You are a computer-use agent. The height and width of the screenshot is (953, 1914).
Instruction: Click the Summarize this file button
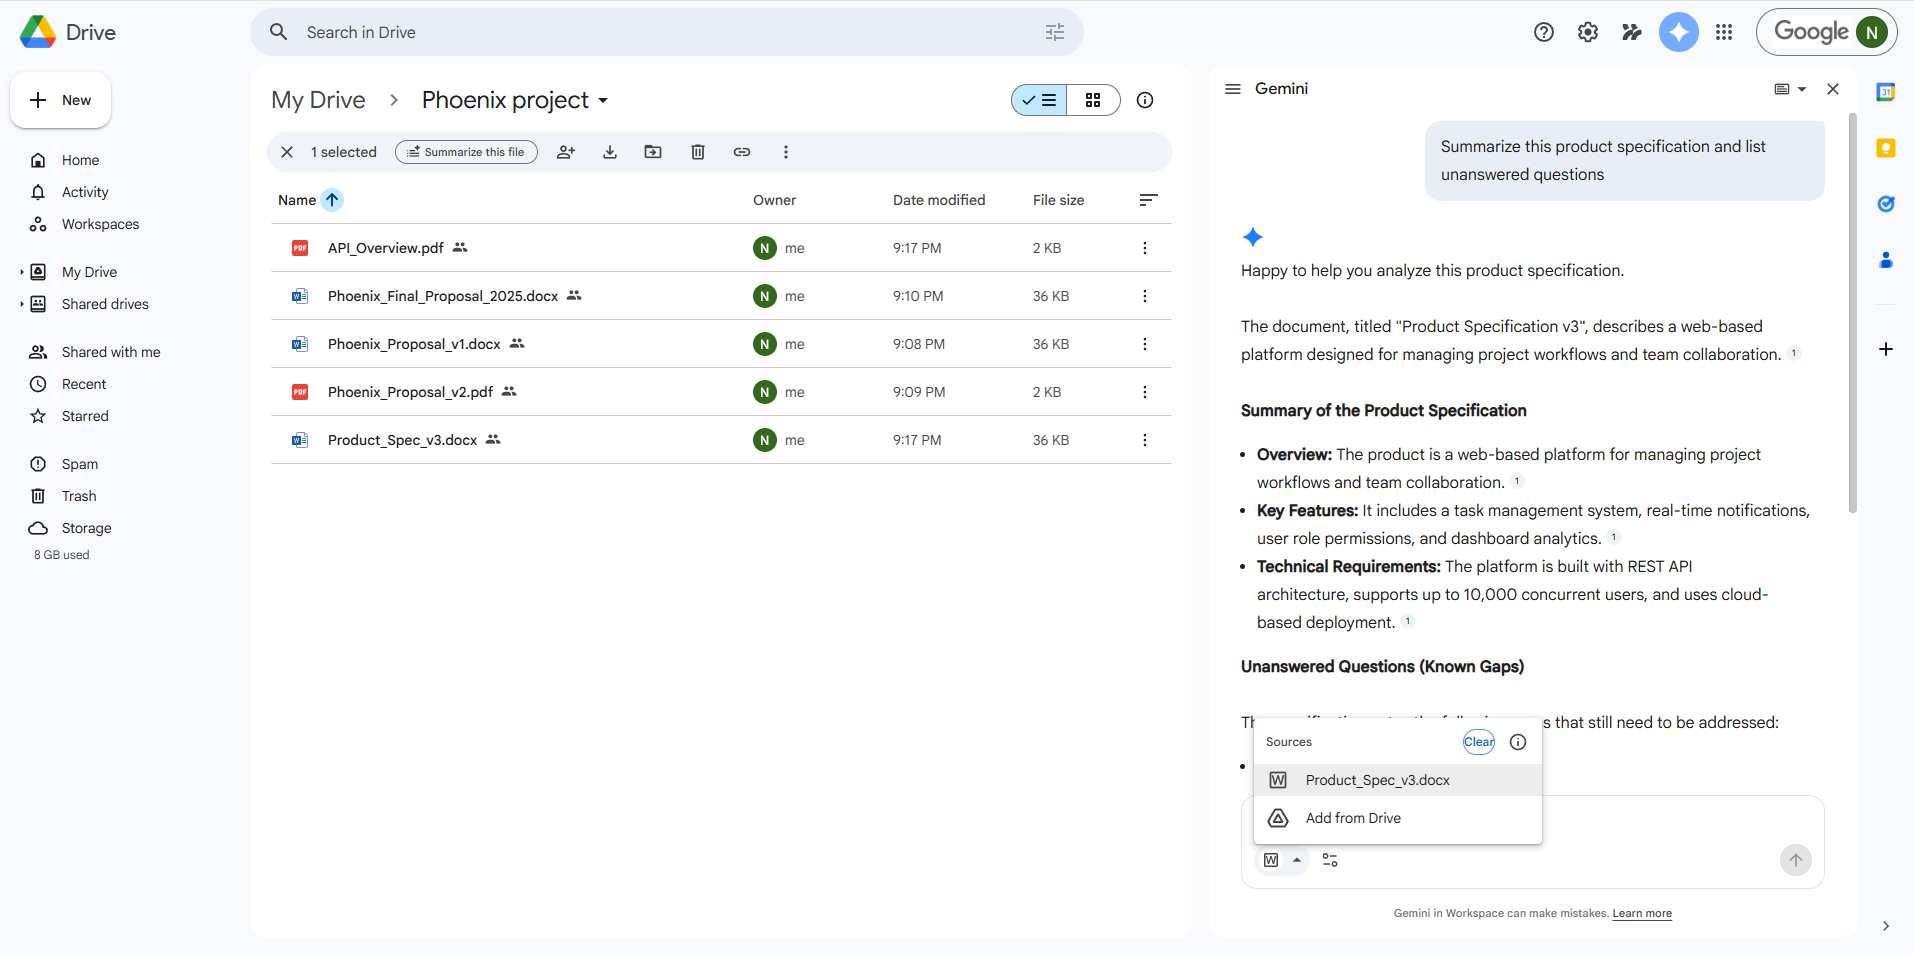tap(466, 152)
